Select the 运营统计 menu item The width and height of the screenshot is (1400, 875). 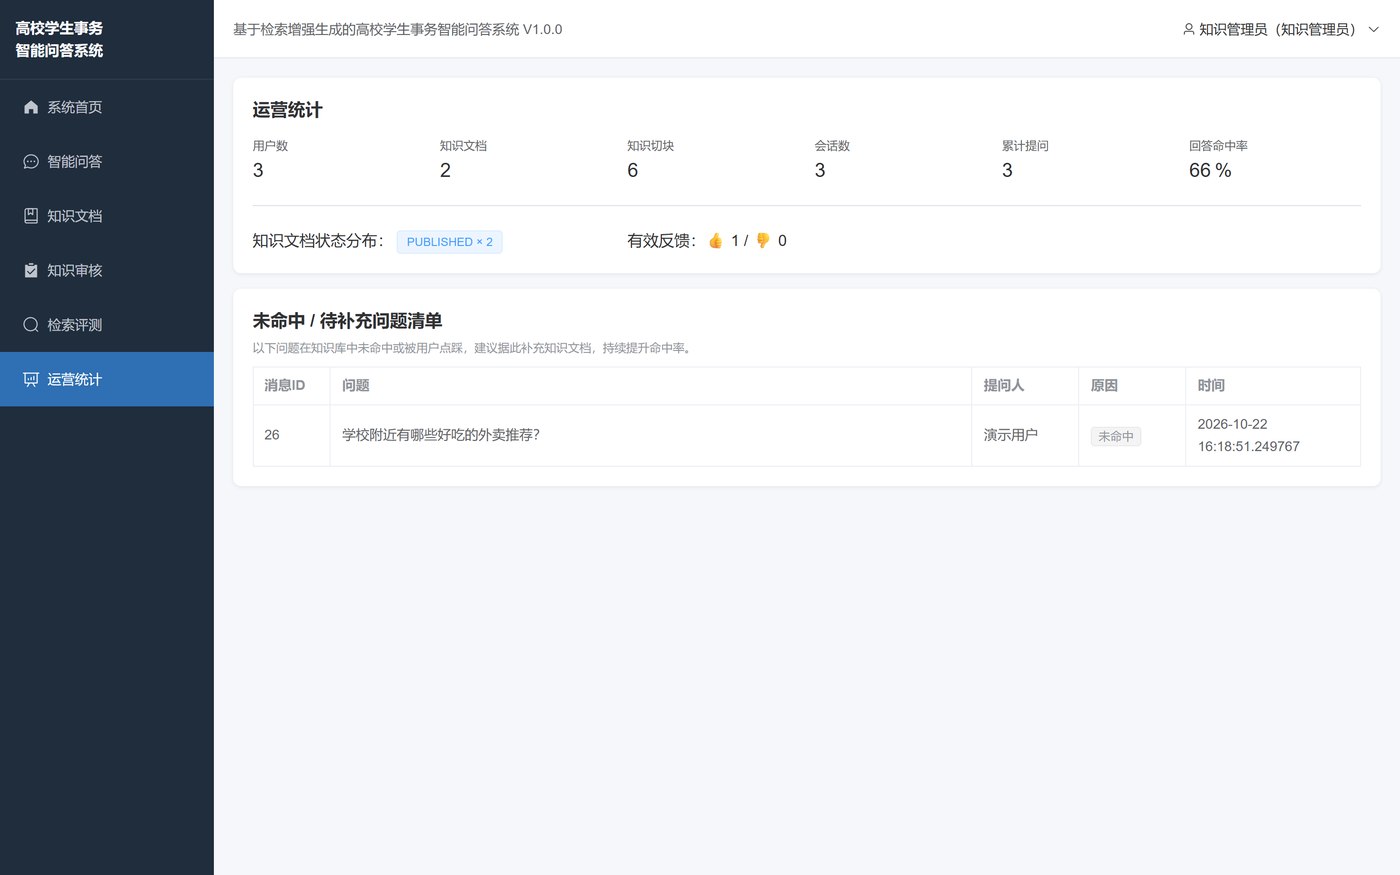(107, 379)
